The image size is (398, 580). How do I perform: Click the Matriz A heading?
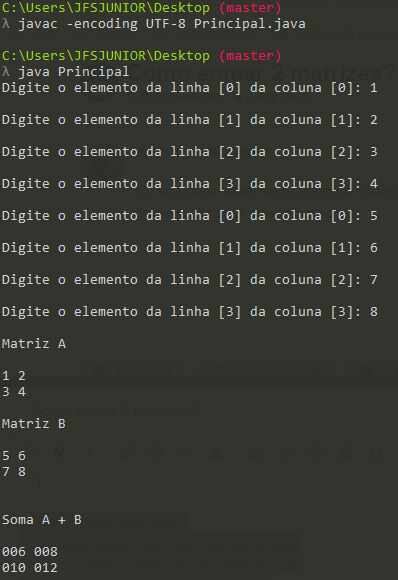(34, 344)
